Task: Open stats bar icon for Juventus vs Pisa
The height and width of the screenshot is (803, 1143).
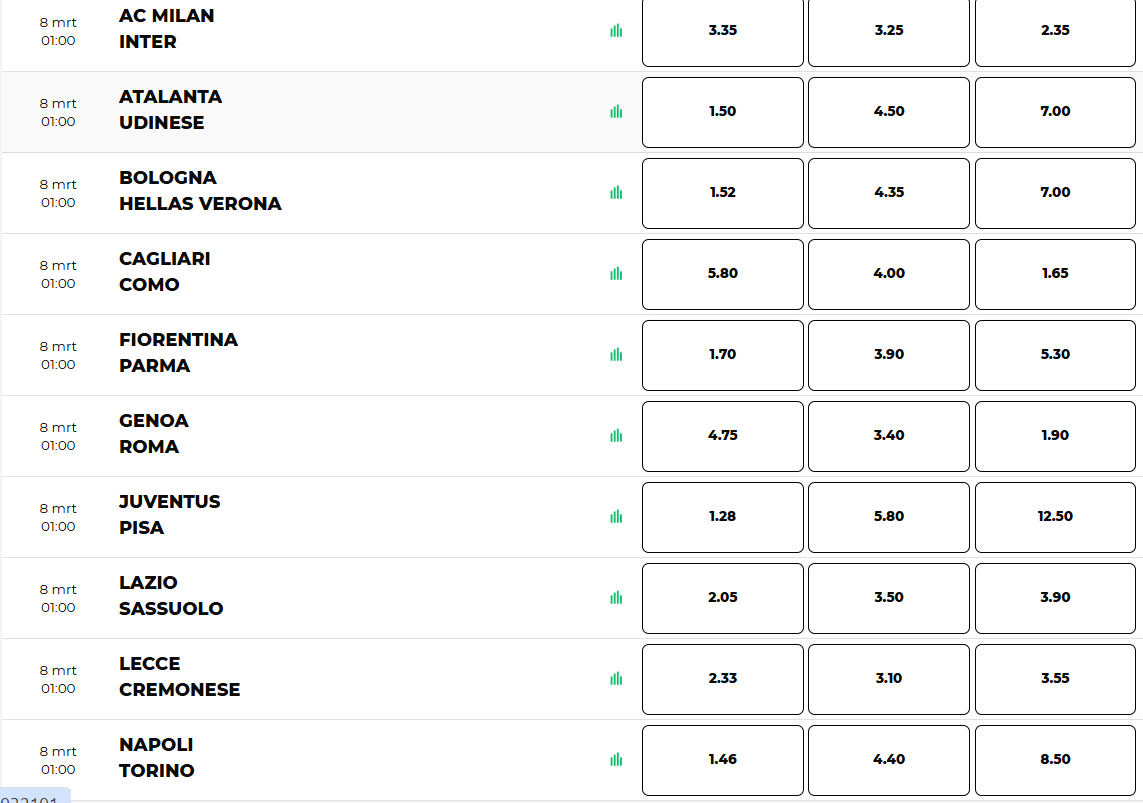Action: click(x=616, y=517)
